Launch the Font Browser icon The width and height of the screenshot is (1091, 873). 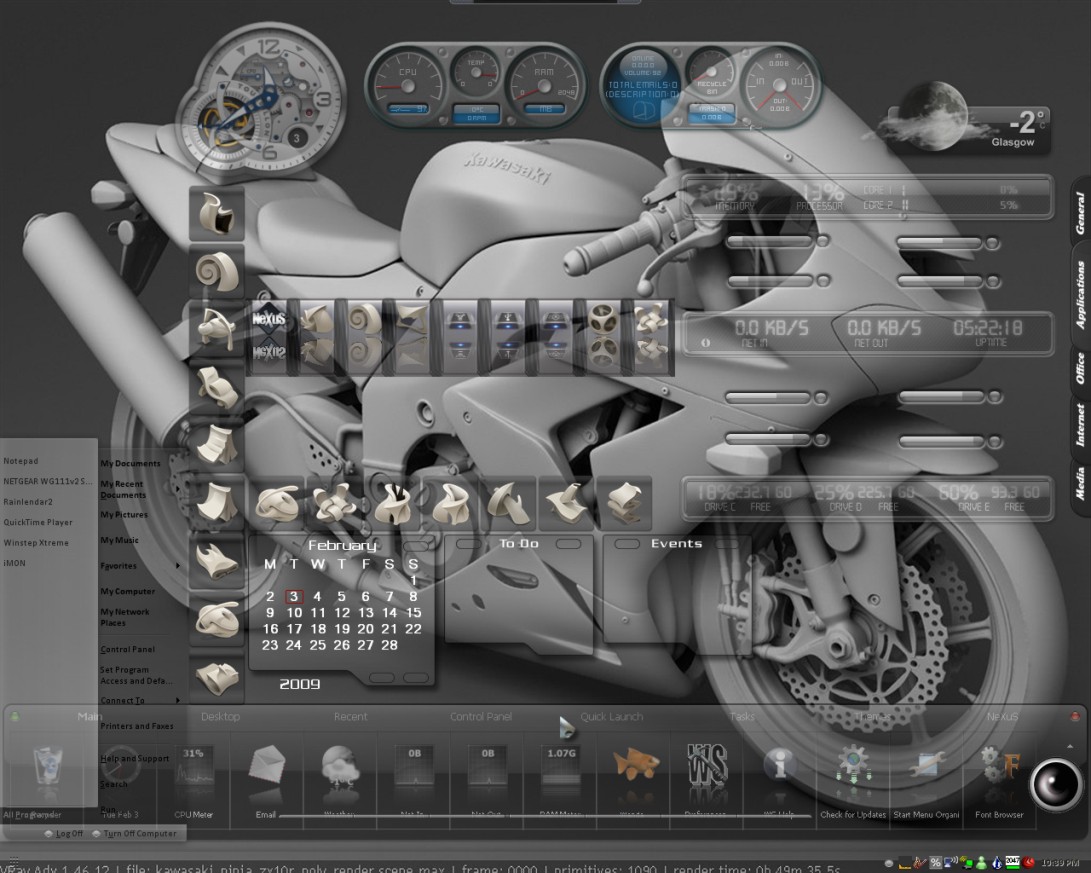click(1000, 766)
